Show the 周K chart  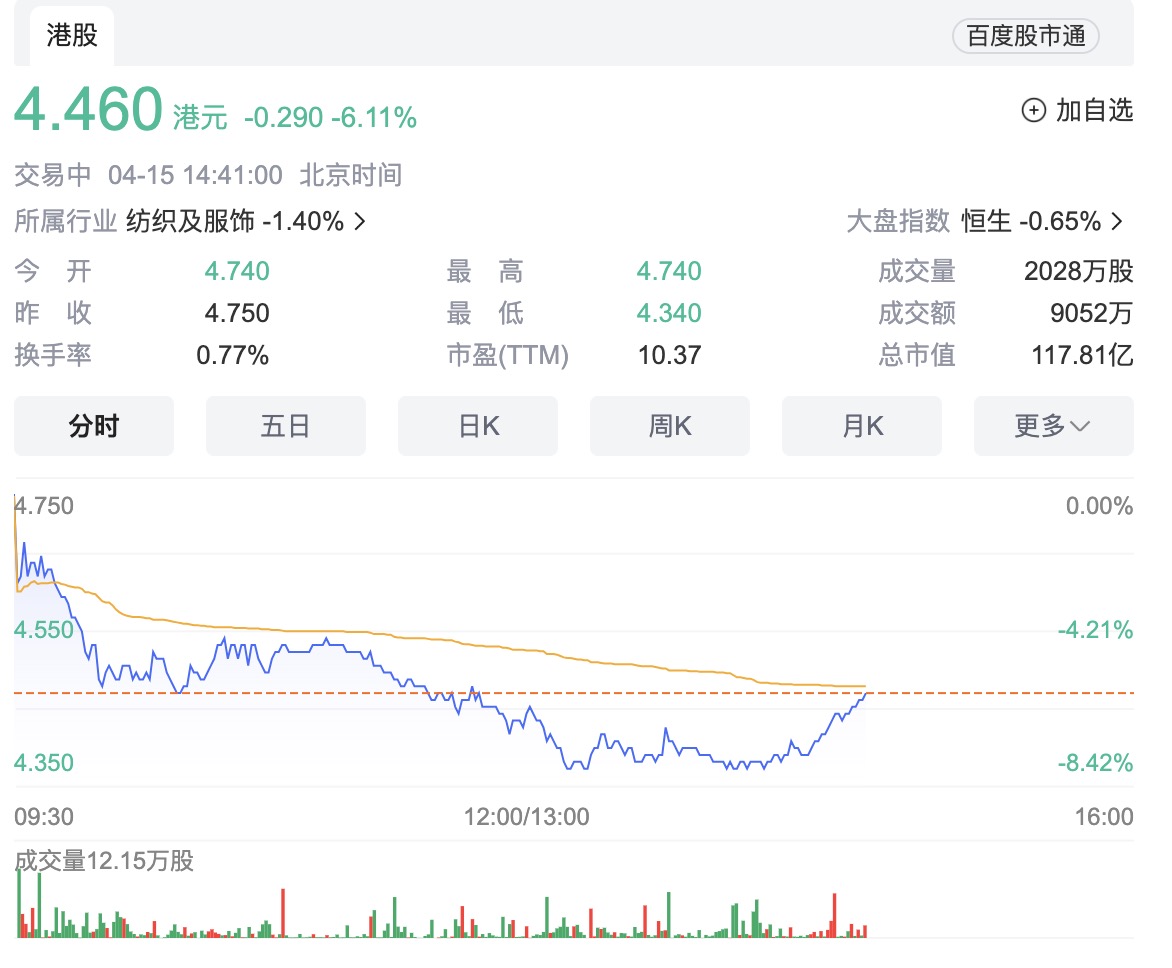pos(670,426)
